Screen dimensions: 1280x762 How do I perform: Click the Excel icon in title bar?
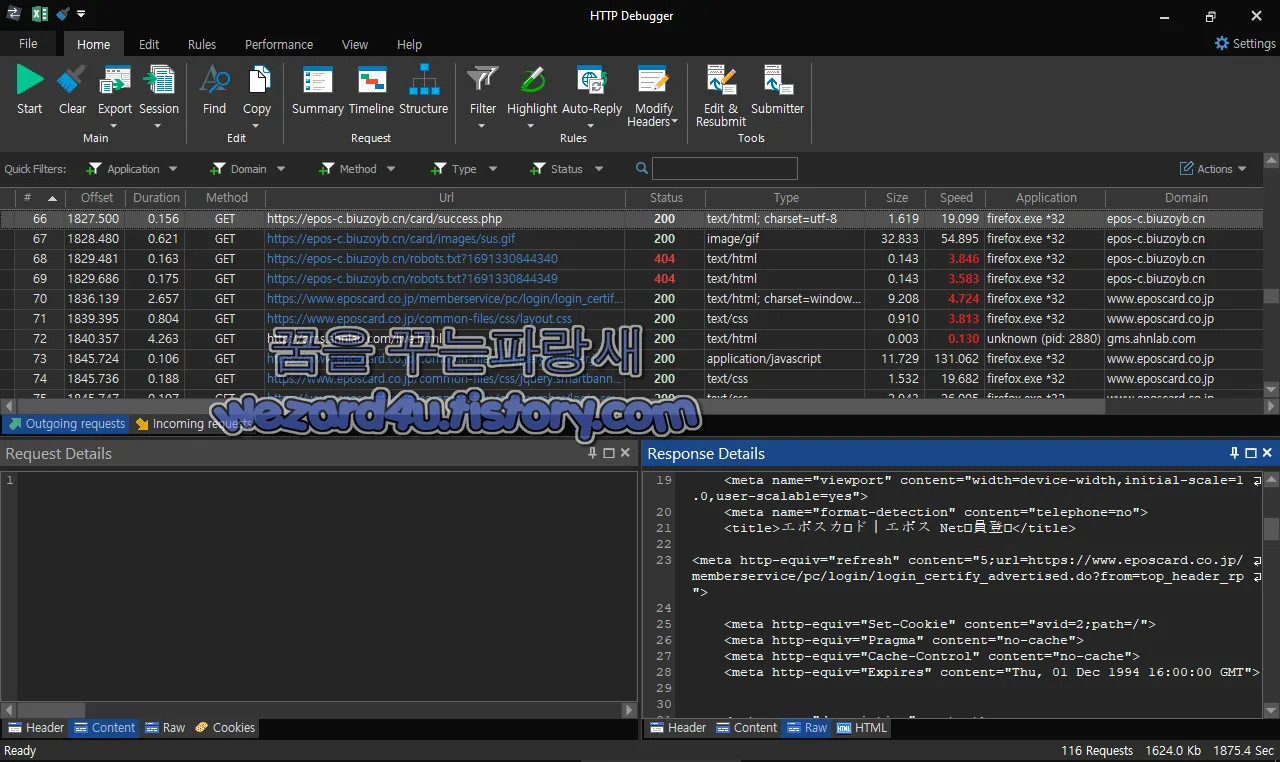(x=40, y=14)
